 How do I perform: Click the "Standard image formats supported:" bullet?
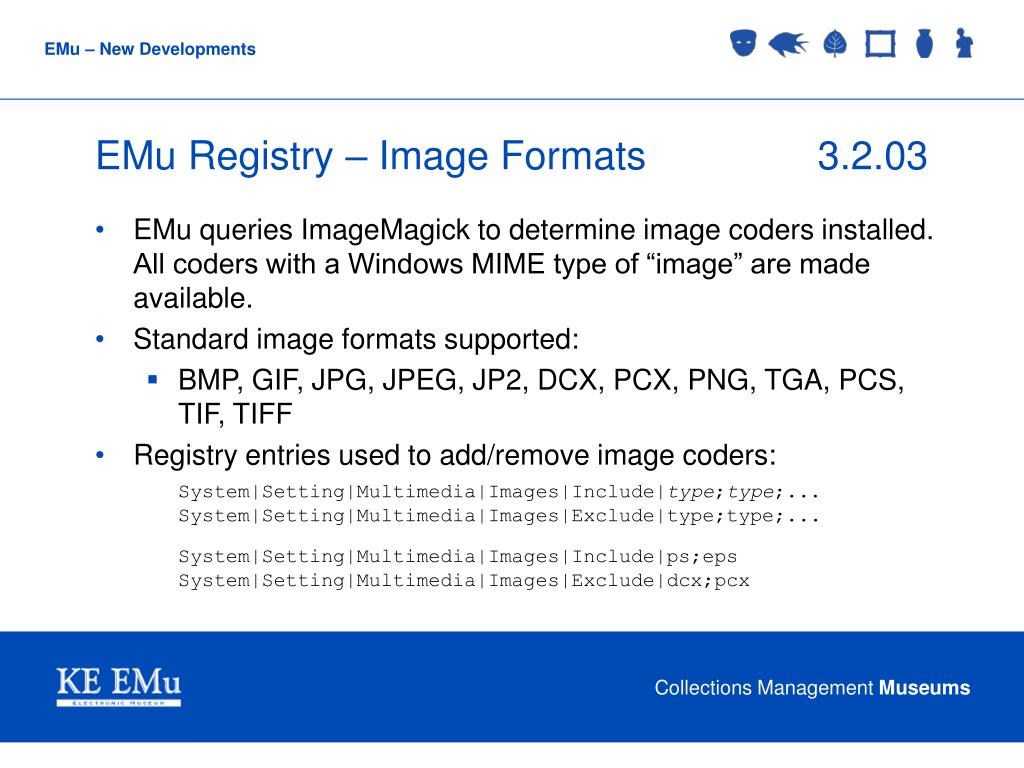point(356,340)
